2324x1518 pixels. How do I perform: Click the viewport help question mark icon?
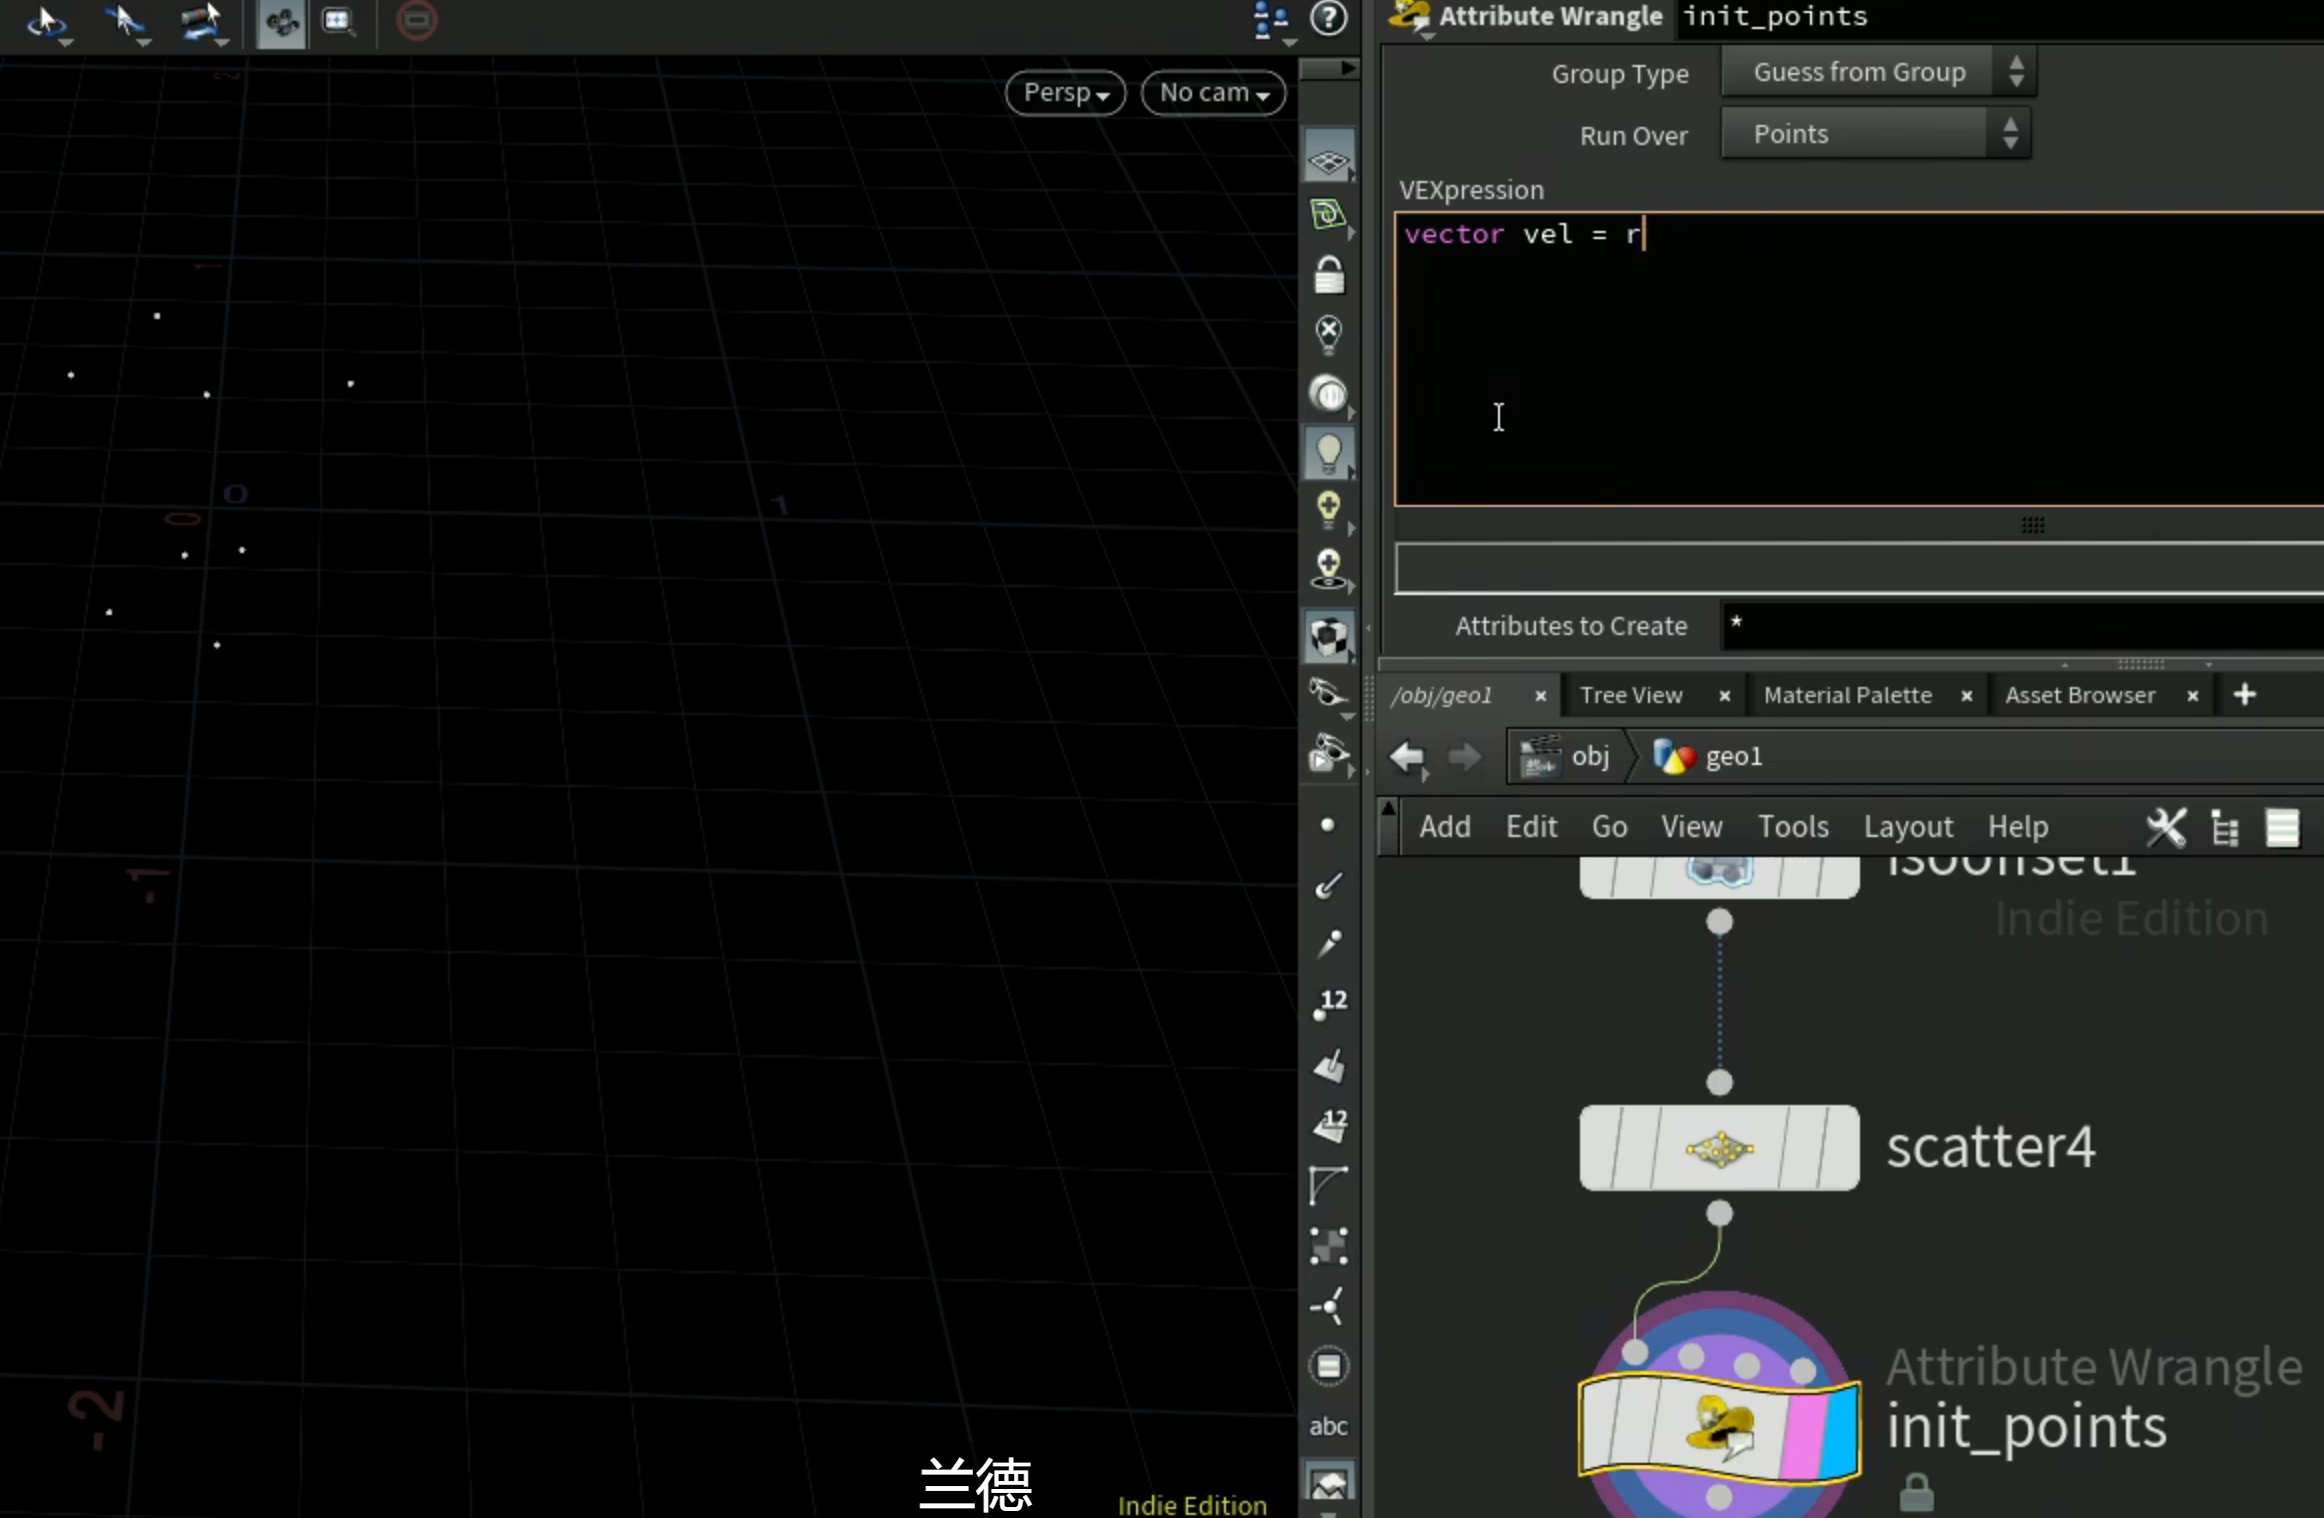1328,18
